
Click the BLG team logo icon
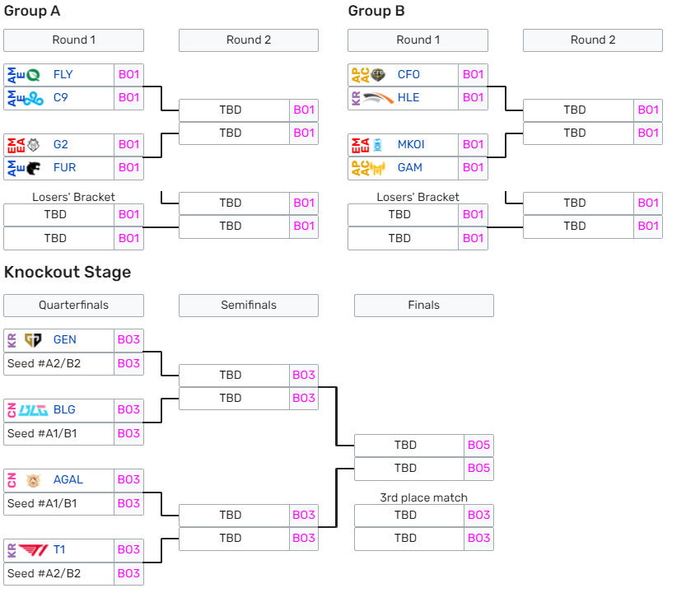(33, 410)
